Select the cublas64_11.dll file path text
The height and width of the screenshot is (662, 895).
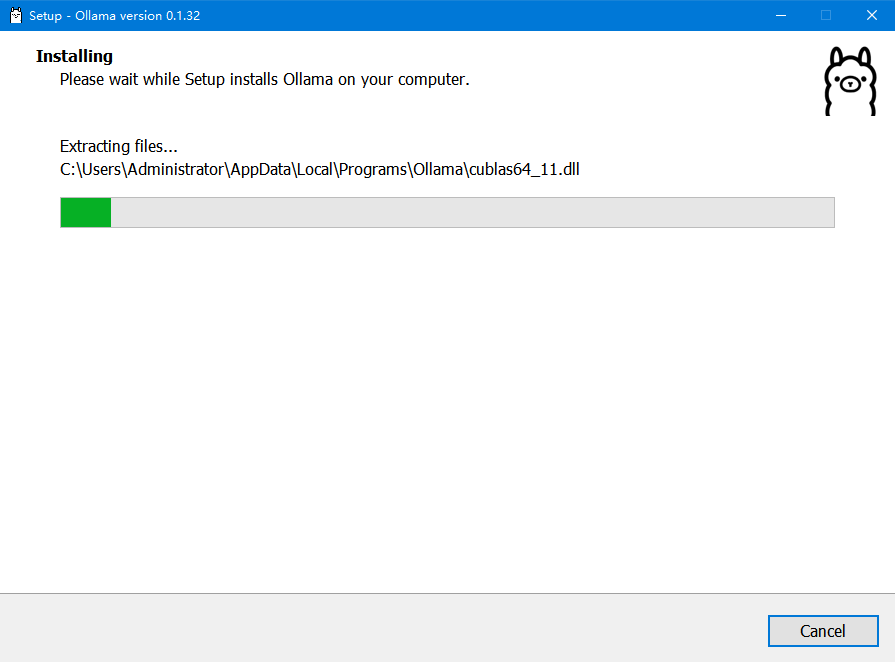(320, 169)
